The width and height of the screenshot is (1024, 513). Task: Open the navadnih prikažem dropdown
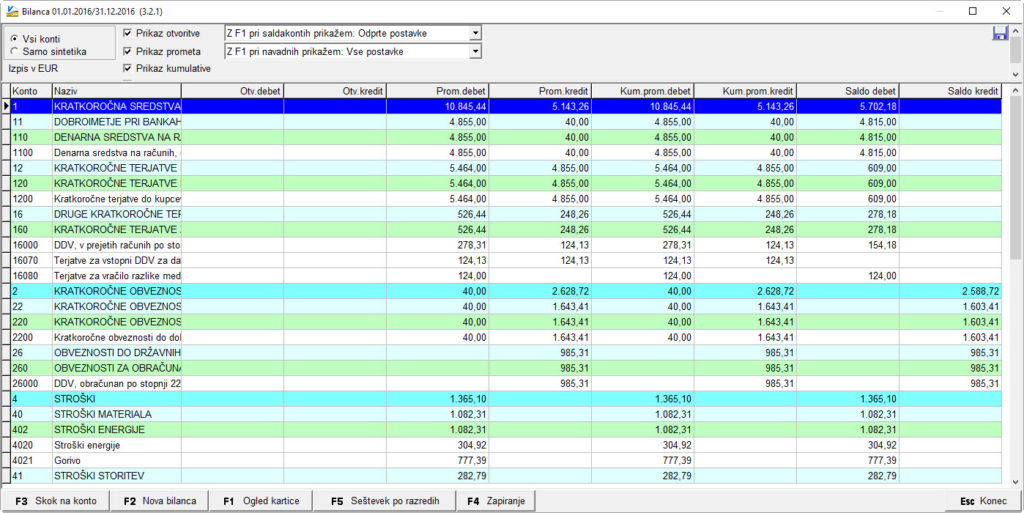pos(475,50)
